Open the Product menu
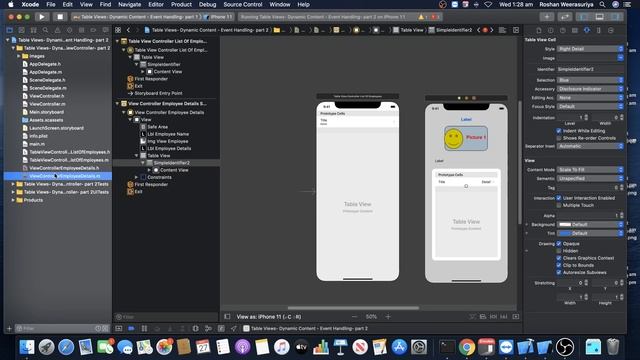Image resolution: width=640 pixels, height=360 pixels. (x=181, y=4)
